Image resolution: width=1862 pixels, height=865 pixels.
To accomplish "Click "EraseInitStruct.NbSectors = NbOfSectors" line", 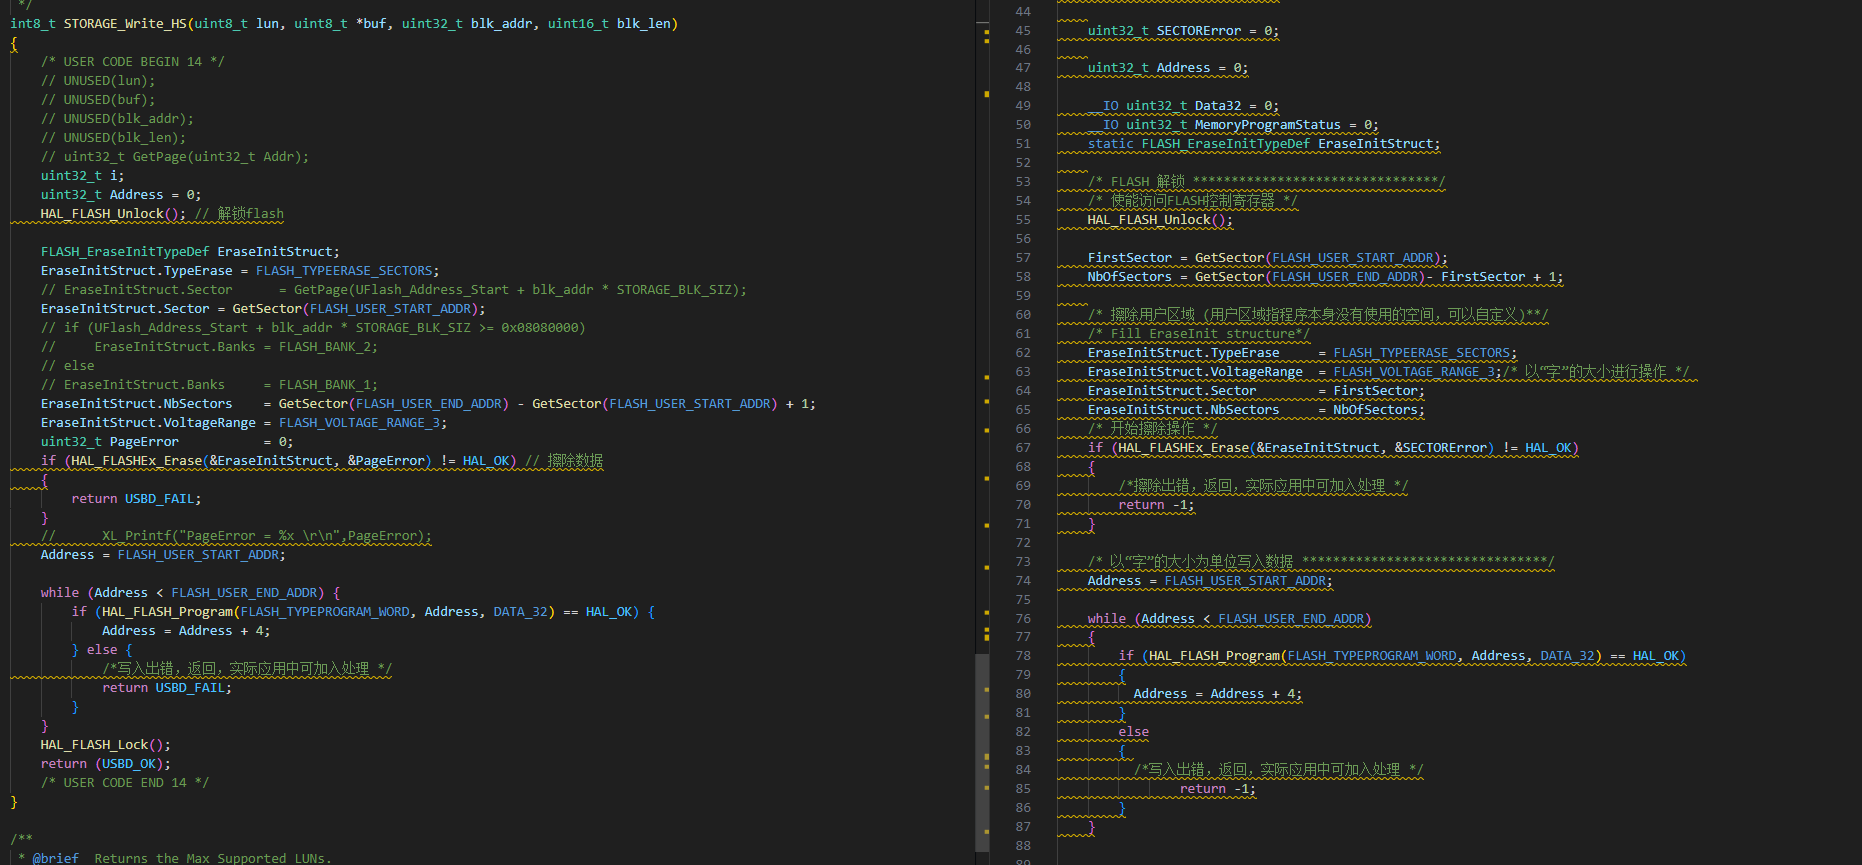I will [x=1256, y=409].
